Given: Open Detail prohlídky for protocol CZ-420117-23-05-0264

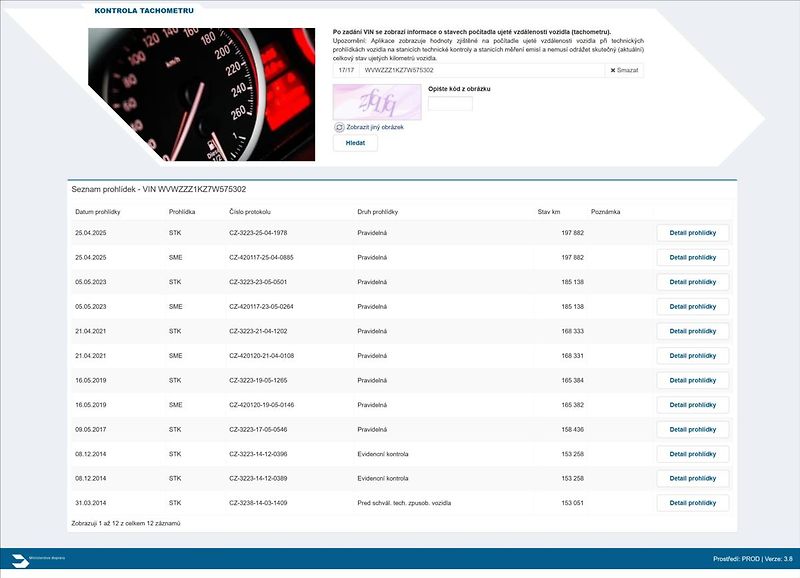Looking at the screenshot, I should point(692,307).
